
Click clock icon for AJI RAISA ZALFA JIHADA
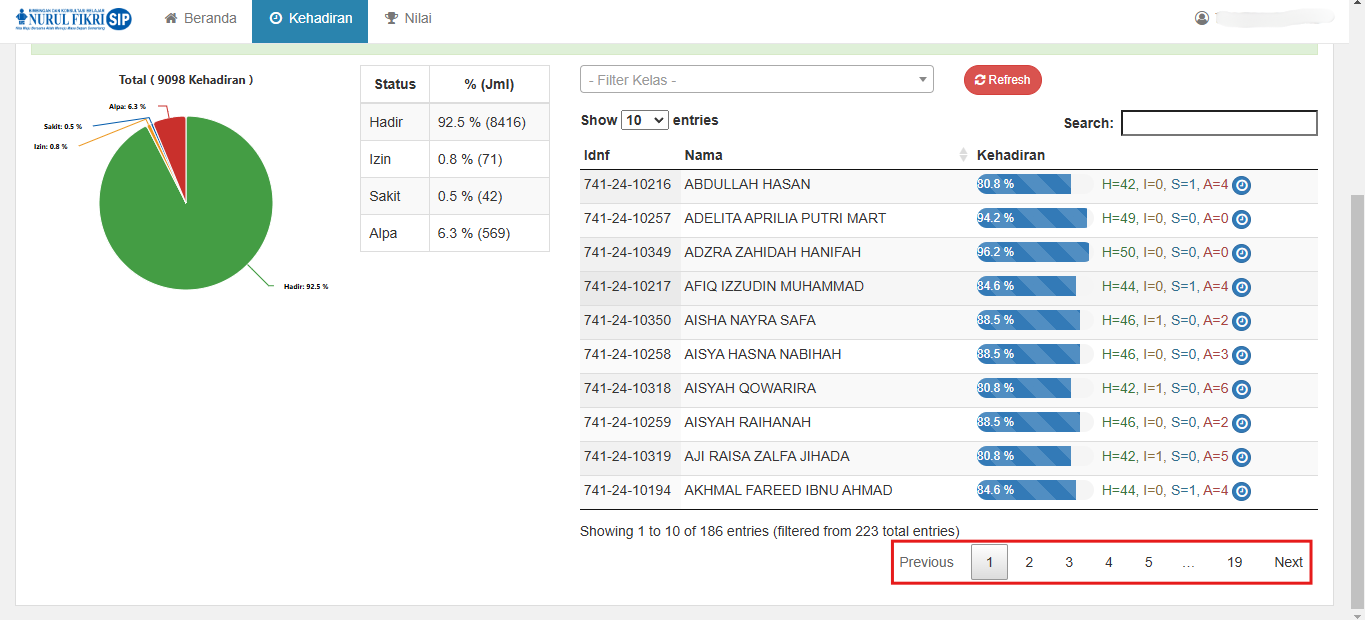click(x=1241, y=457)
